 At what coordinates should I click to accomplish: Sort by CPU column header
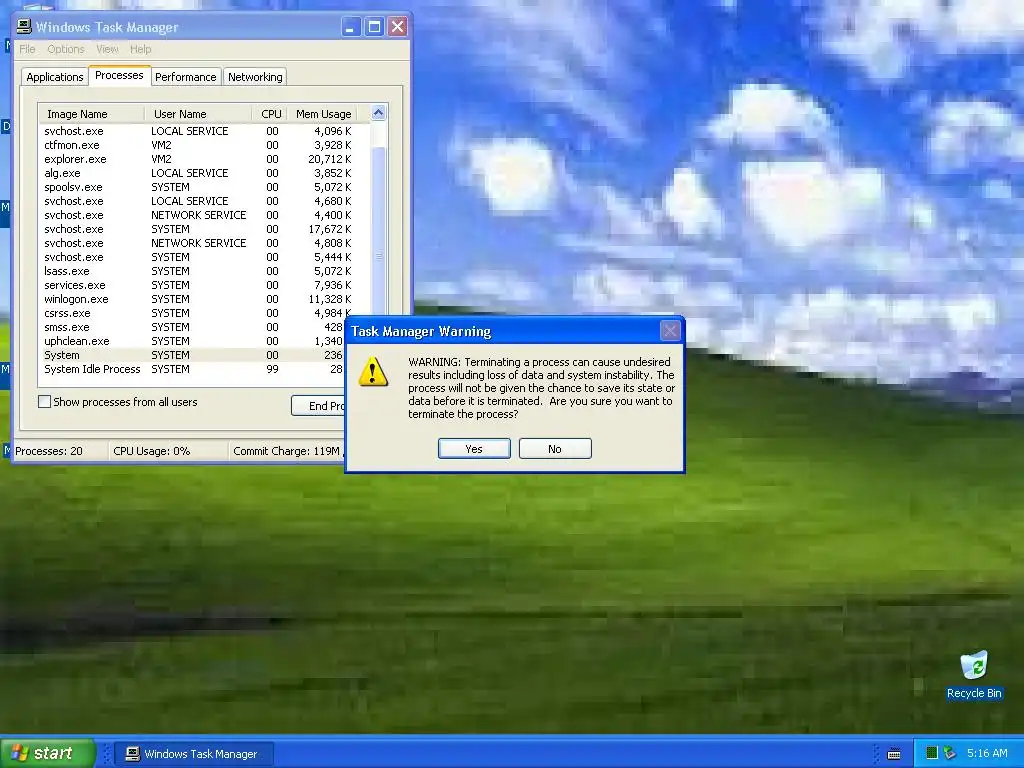(x=270, y=114)
